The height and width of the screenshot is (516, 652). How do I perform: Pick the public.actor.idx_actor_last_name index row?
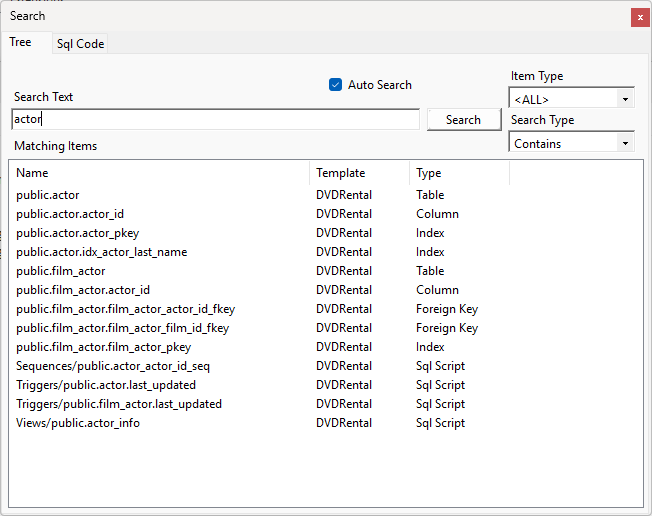101,252
